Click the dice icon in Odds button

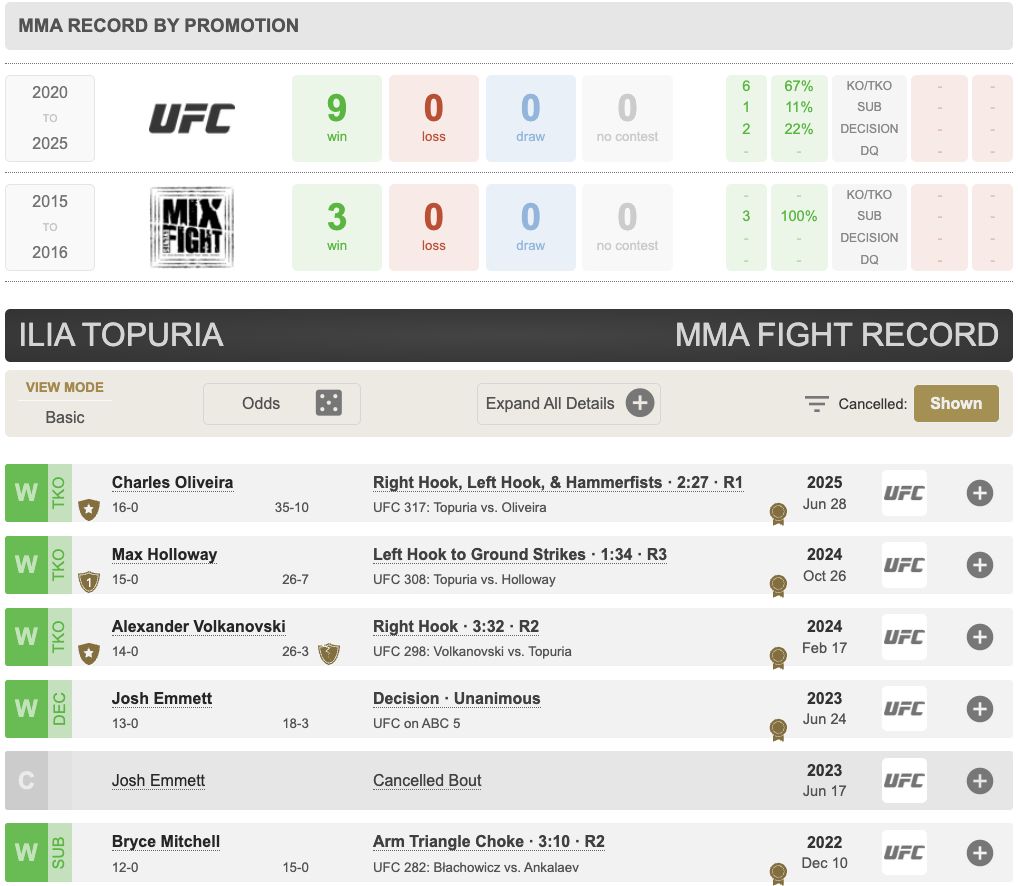tap(329, 403)
